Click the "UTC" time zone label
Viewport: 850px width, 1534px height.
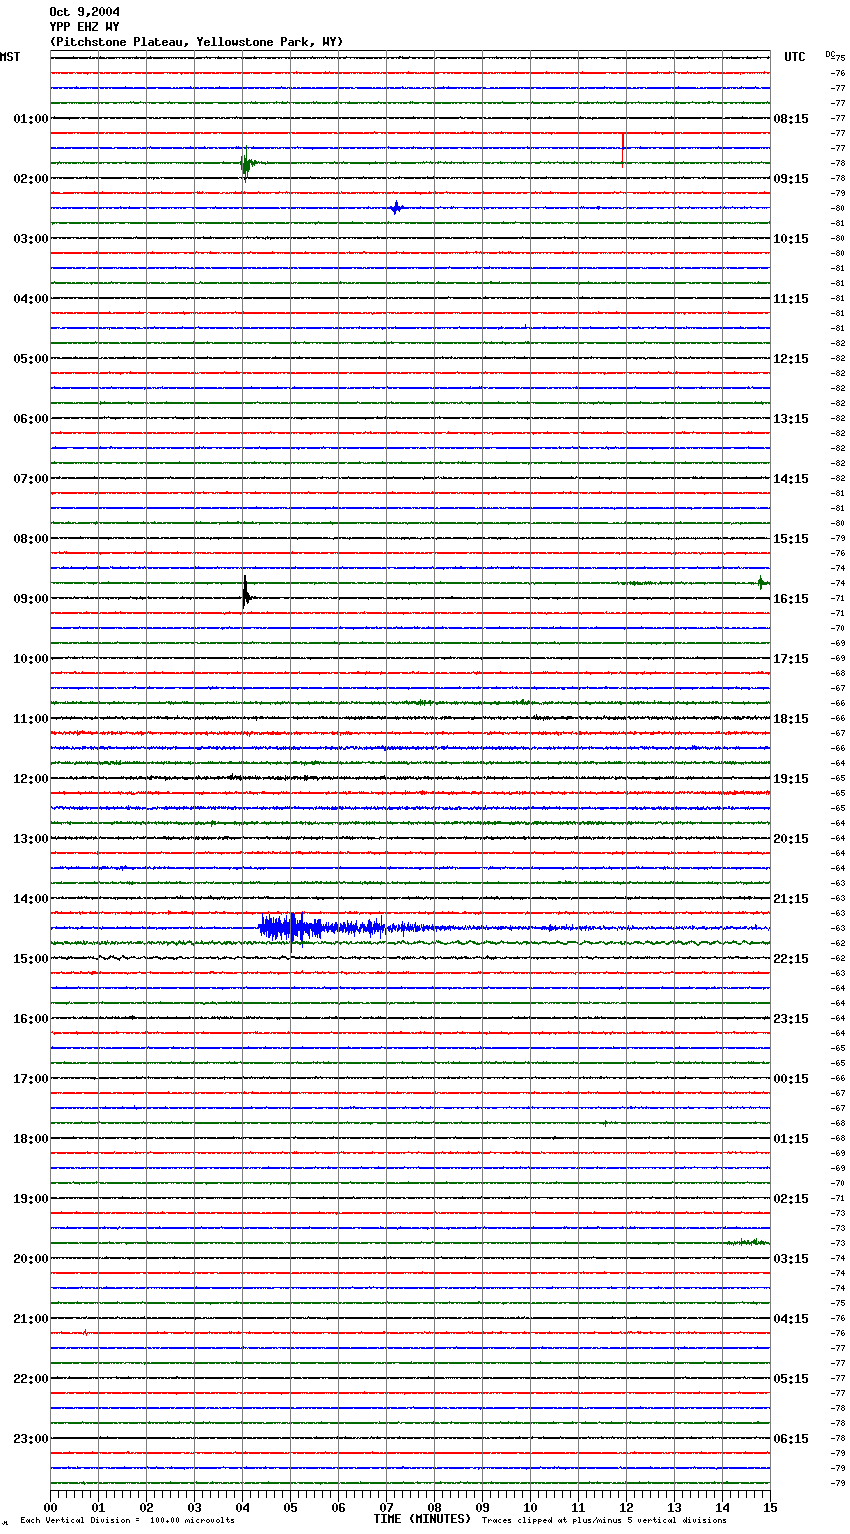coord(795,57)
